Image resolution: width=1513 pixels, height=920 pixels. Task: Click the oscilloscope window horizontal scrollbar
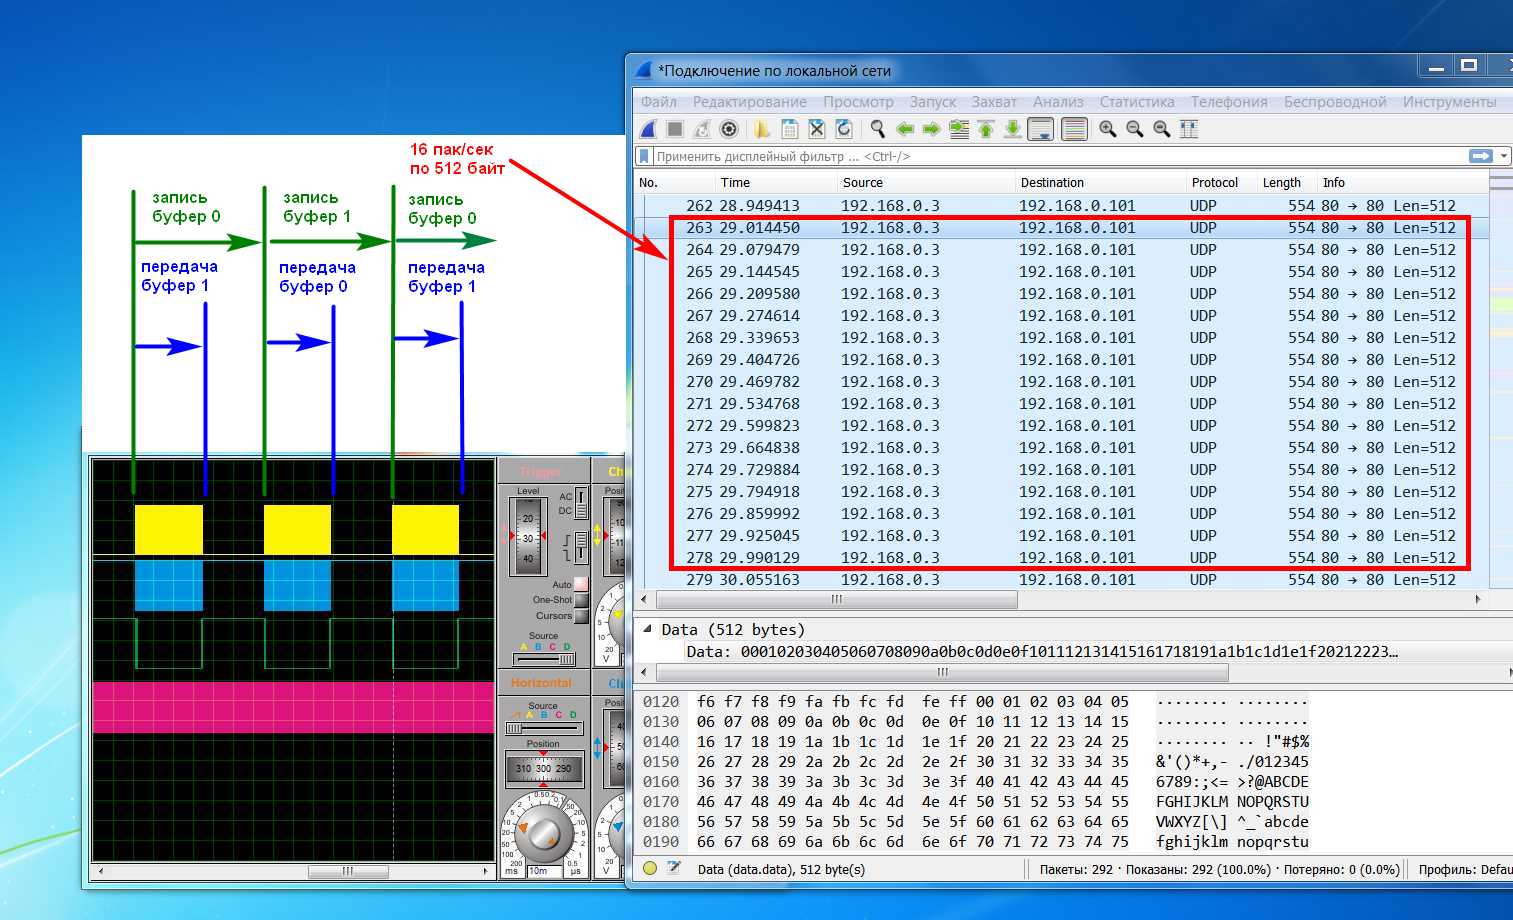(347, 871)
